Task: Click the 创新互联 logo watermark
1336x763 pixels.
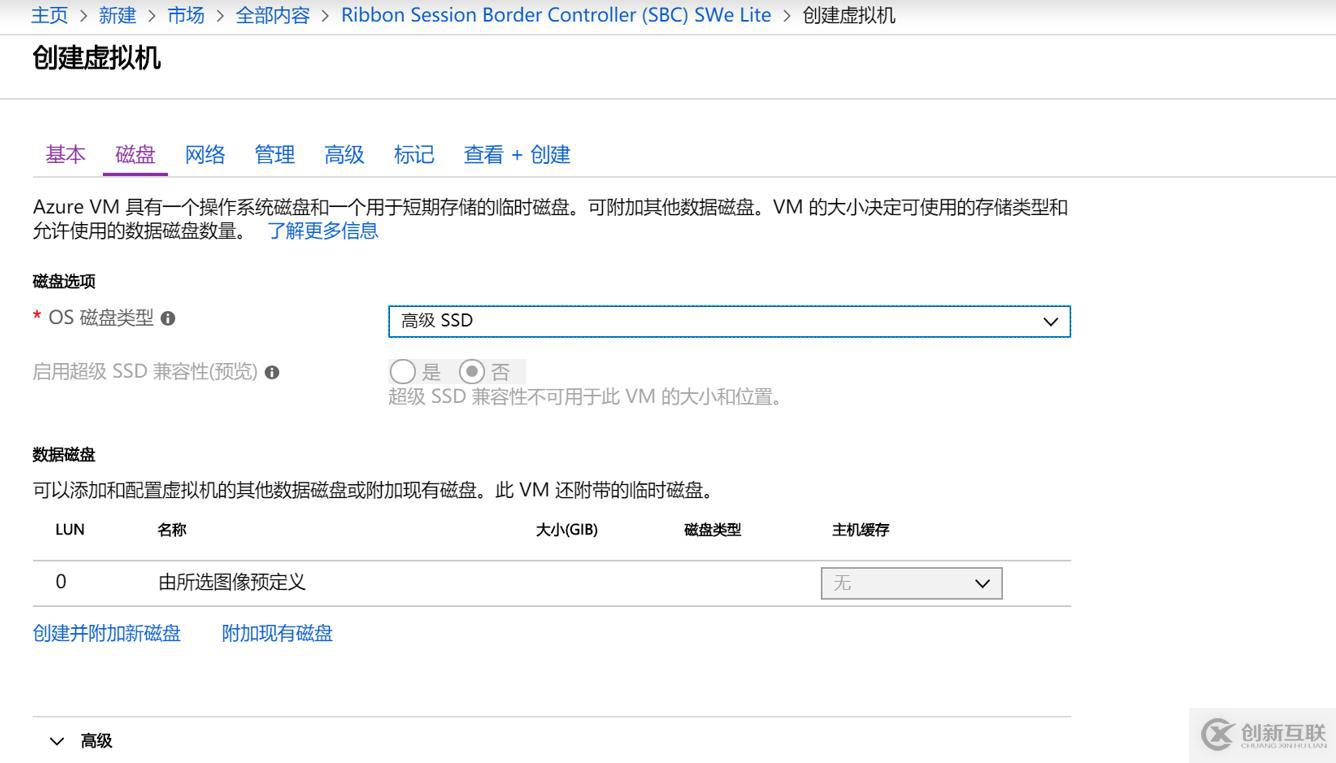Action: pos(1262,734)
